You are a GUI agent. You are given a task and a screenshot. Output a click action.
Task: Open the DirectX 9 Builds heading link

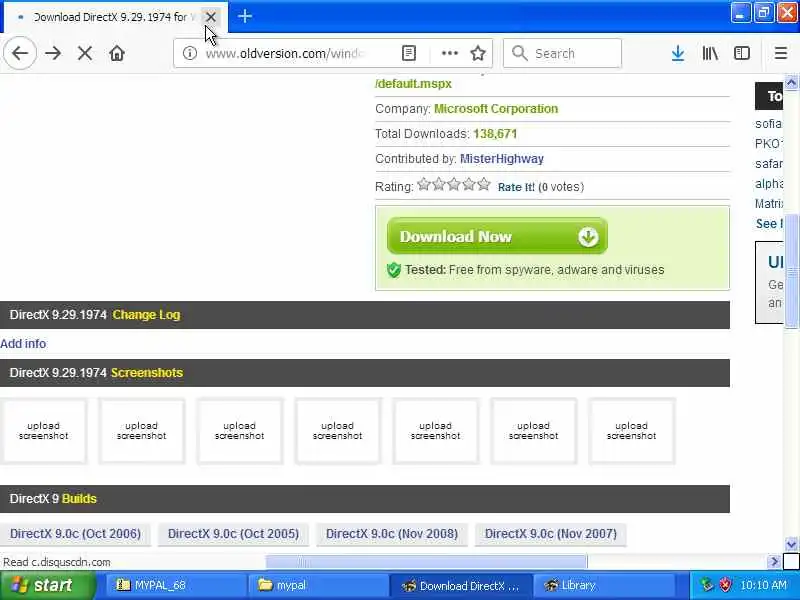(79, 499)
